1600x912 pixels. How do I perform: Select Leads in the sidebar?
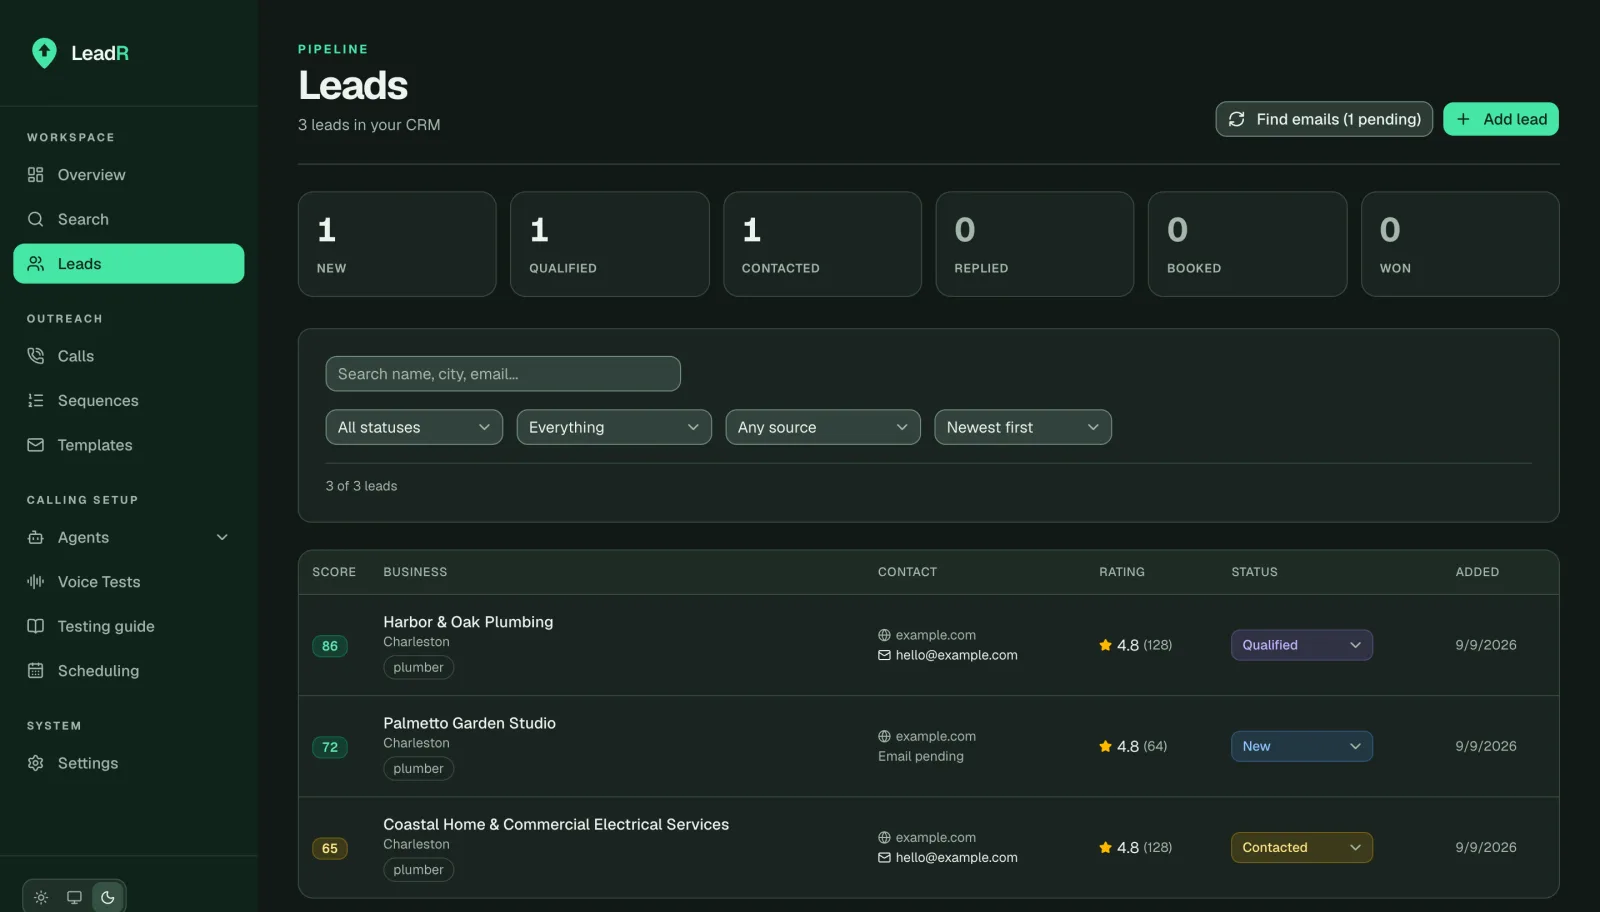tap(129, 264)
